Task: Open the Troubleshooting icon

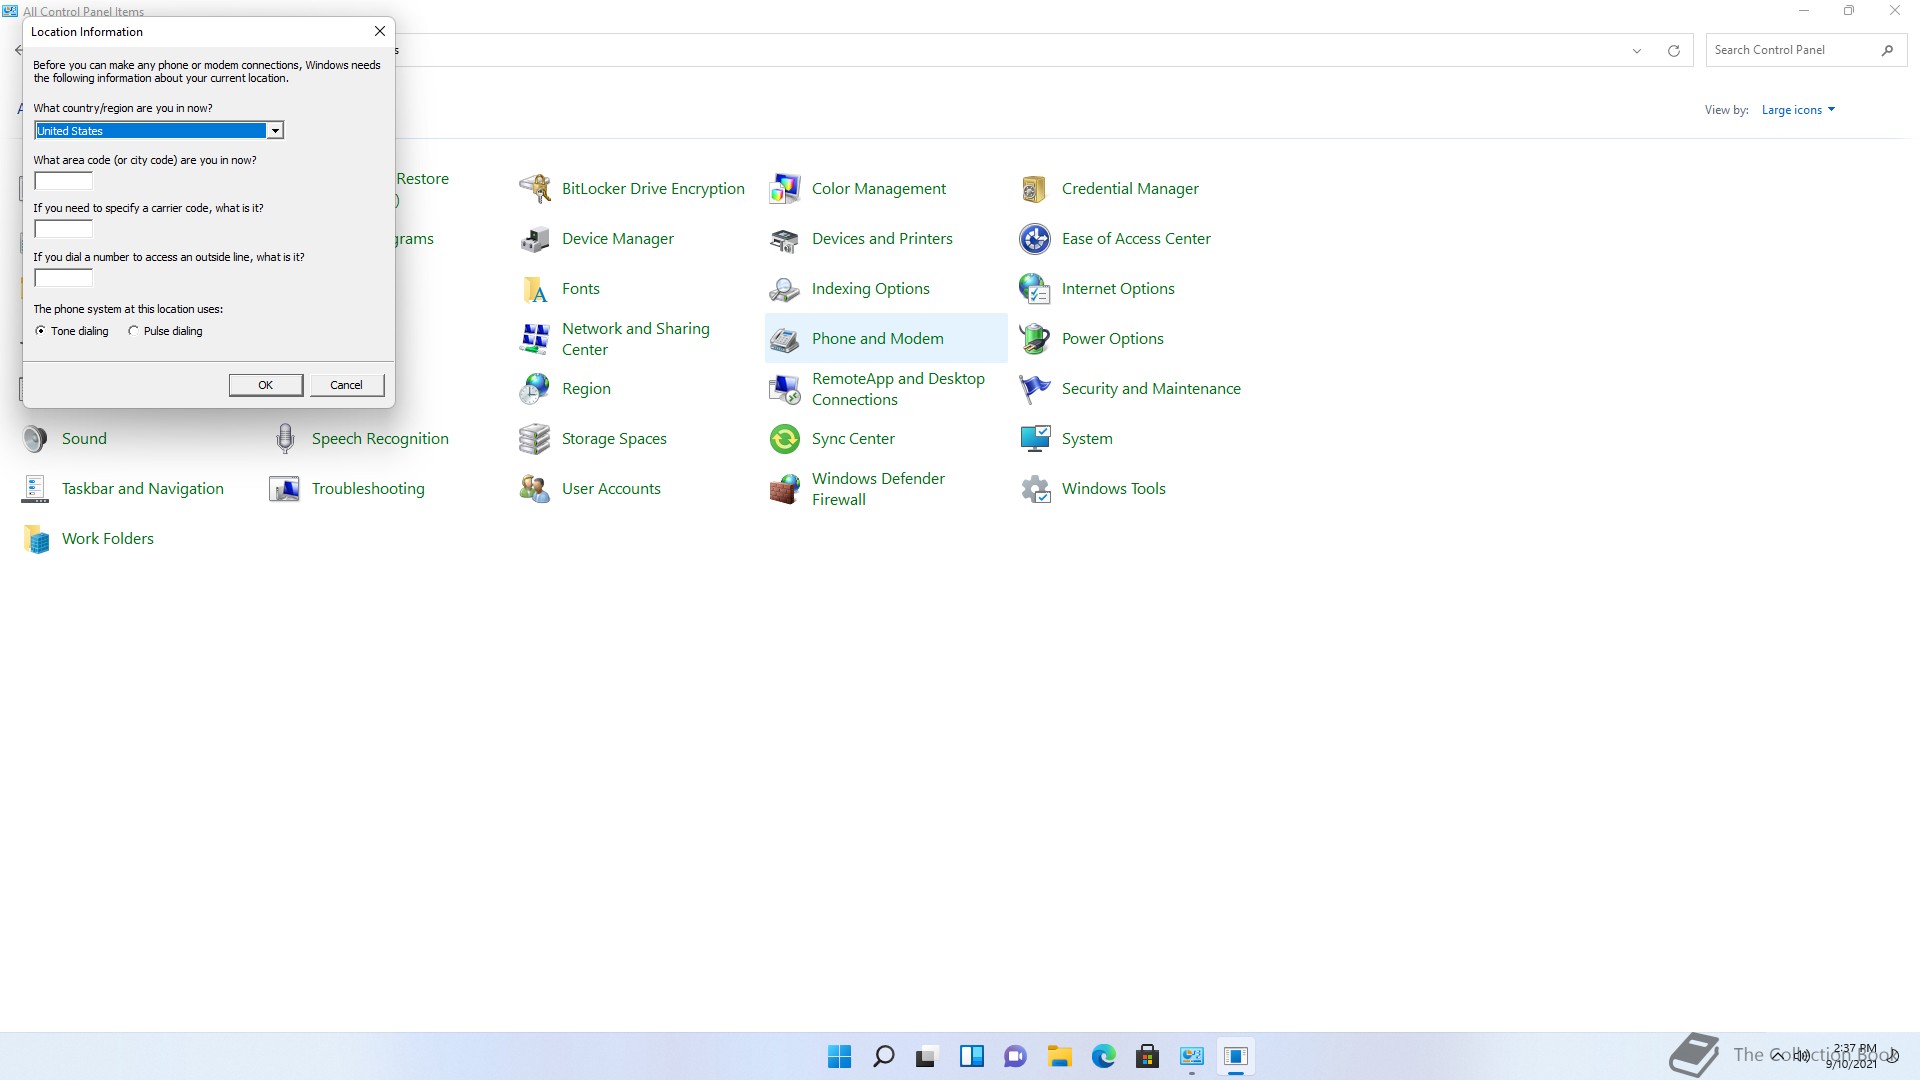Action: click(285, 488)
